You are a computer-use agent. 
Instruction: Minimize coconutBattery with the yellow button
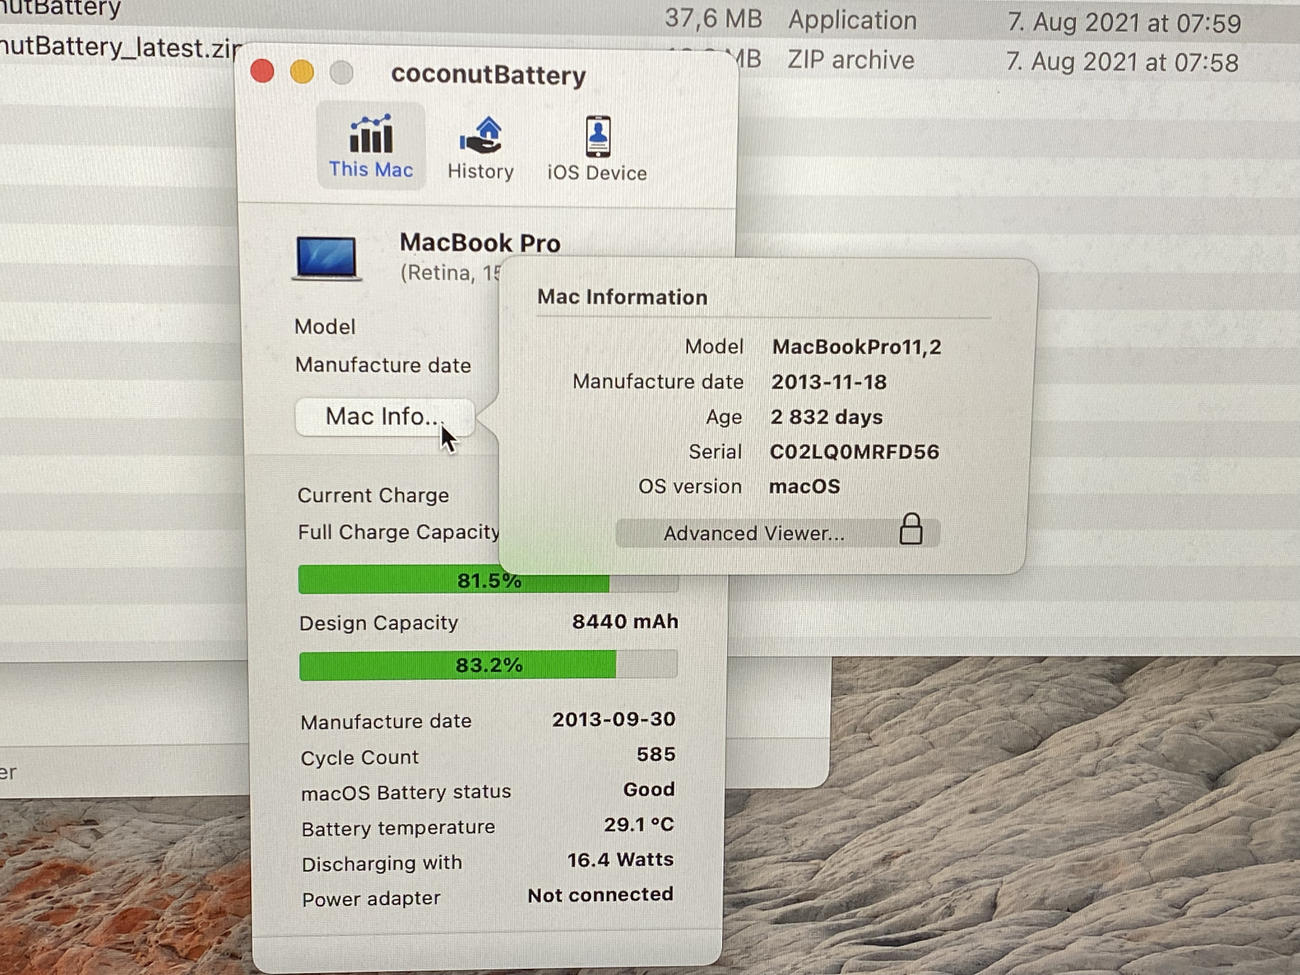pos(302,72)
